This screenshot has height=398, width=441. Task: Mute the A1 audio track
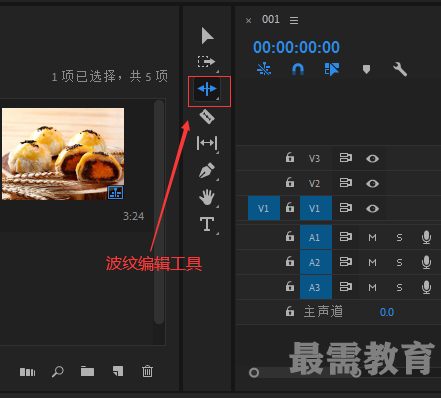[x=372, y=237]
